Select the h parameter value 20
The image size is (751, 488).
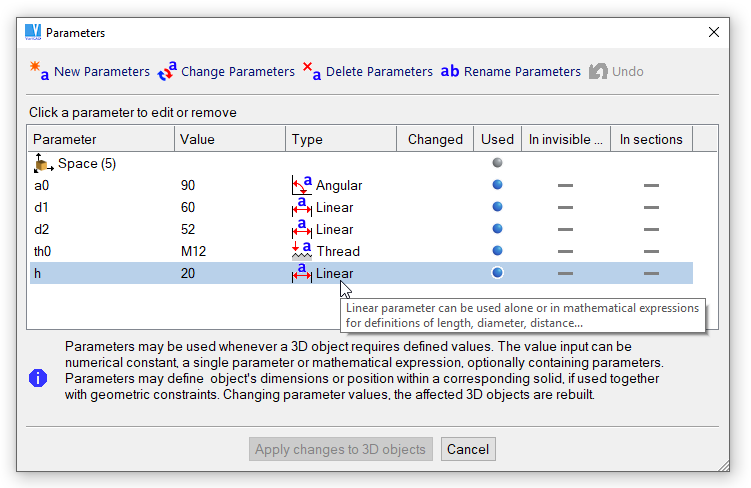188,273
